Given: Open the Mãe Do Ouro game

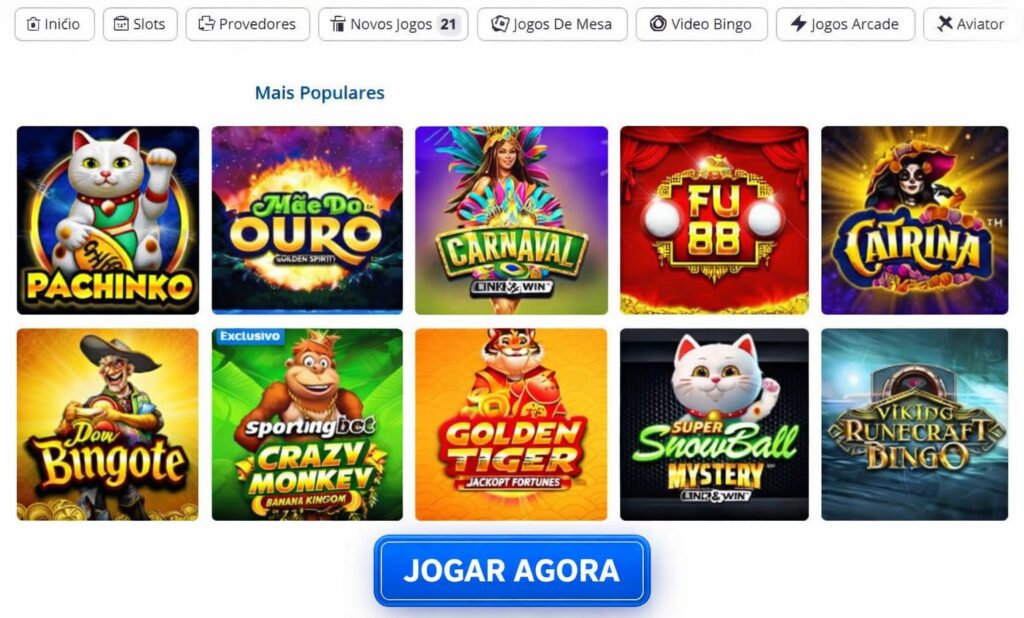Looking at the screenshot, I should [x=307, y=220].
